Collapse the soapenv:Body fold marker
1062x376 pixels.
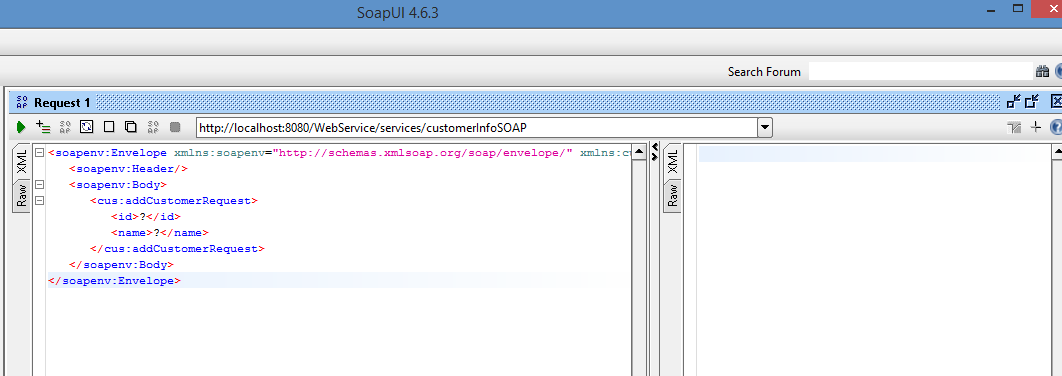[x=39, y=184]
